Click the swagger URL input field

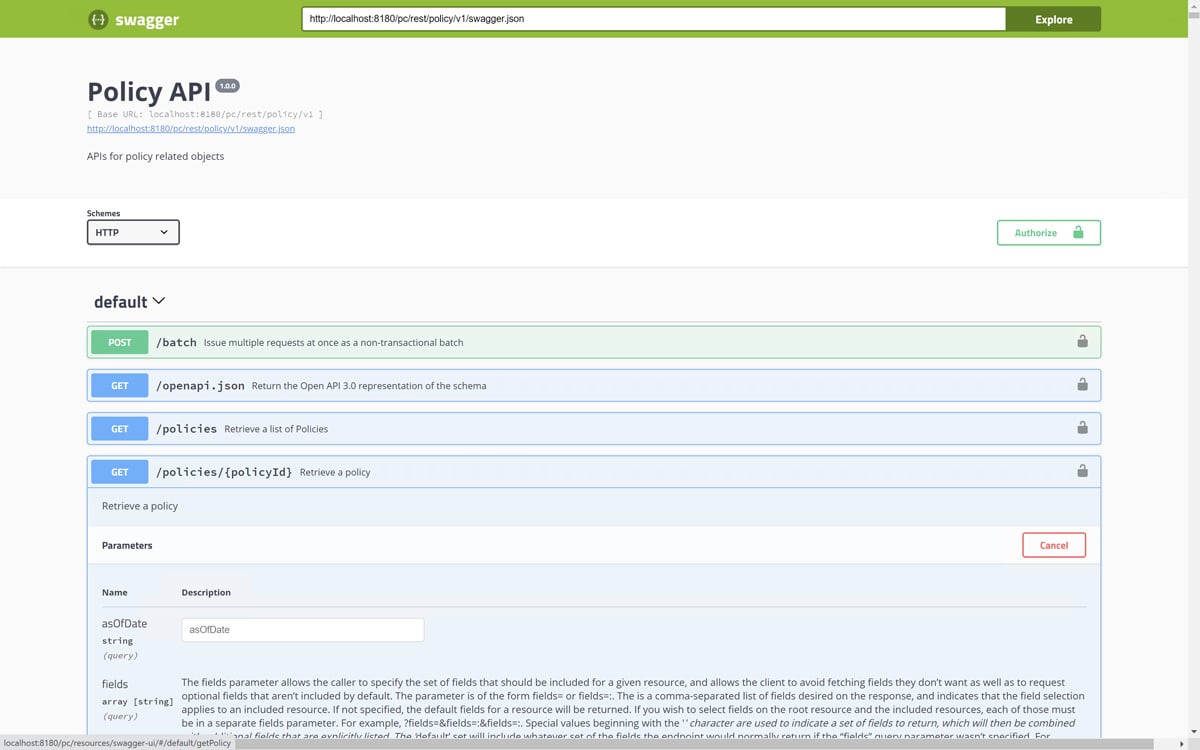(654, 19)
